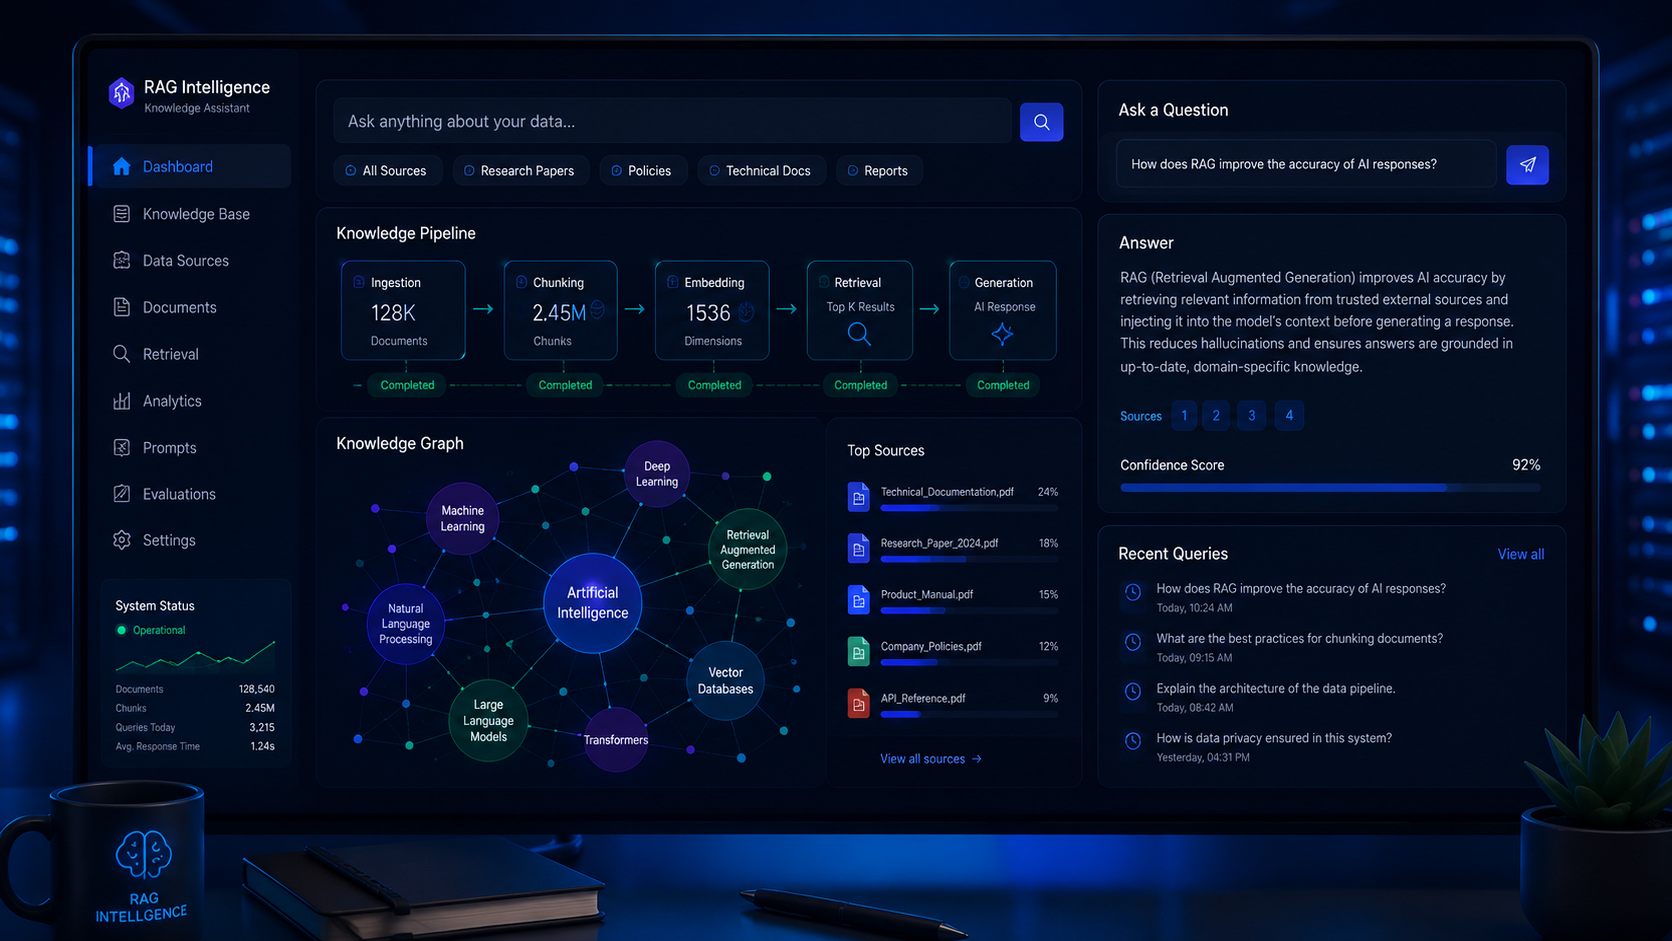Focus the 'Ask anything about your data' field
This screenshot has width=1672, height=941.
[673, 122]
